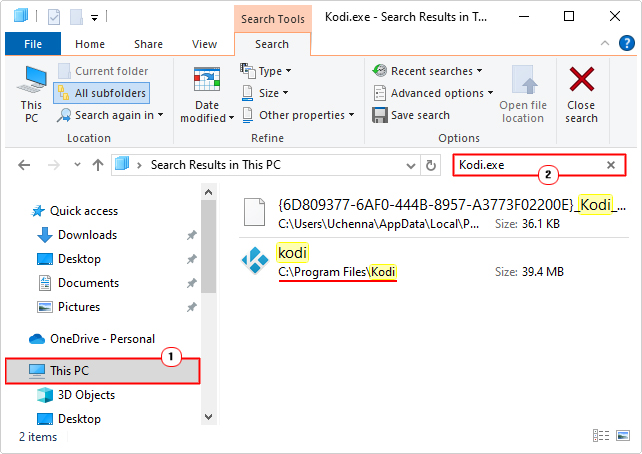642x454 pixels.
Task: Open Customize Quick Access Toolbar dropdown
Action: 95,18
